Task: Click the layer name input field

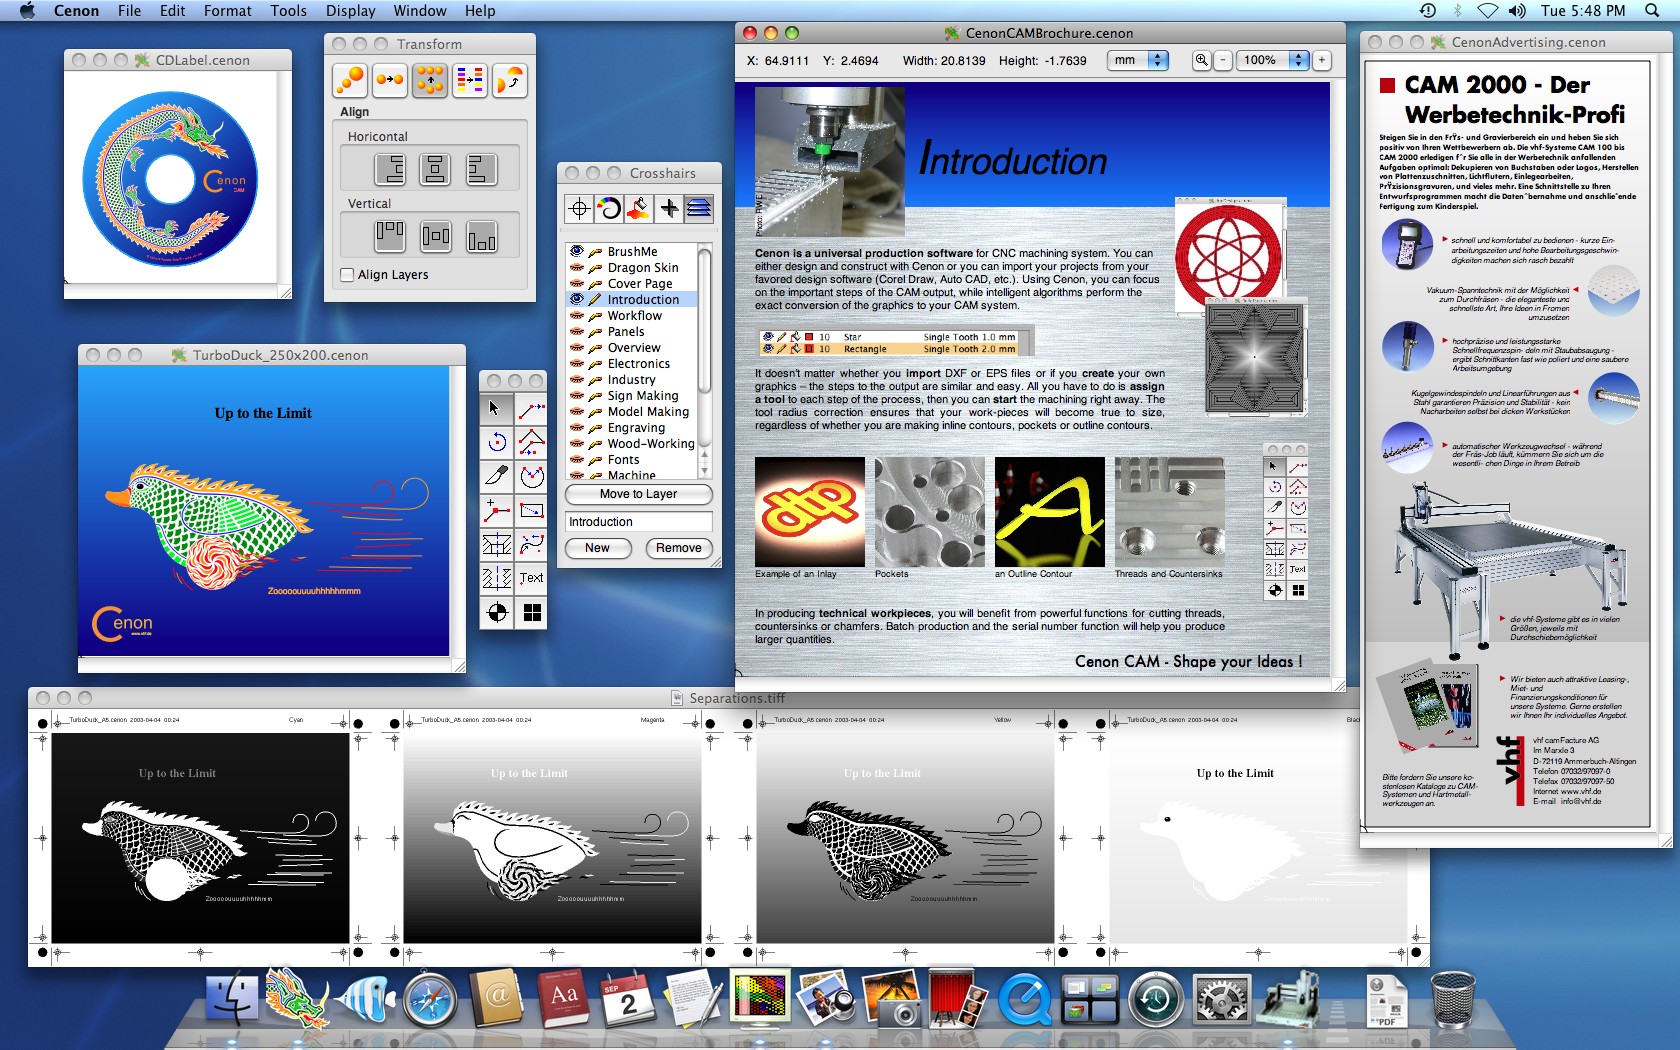Action: (x=638, y=522)
